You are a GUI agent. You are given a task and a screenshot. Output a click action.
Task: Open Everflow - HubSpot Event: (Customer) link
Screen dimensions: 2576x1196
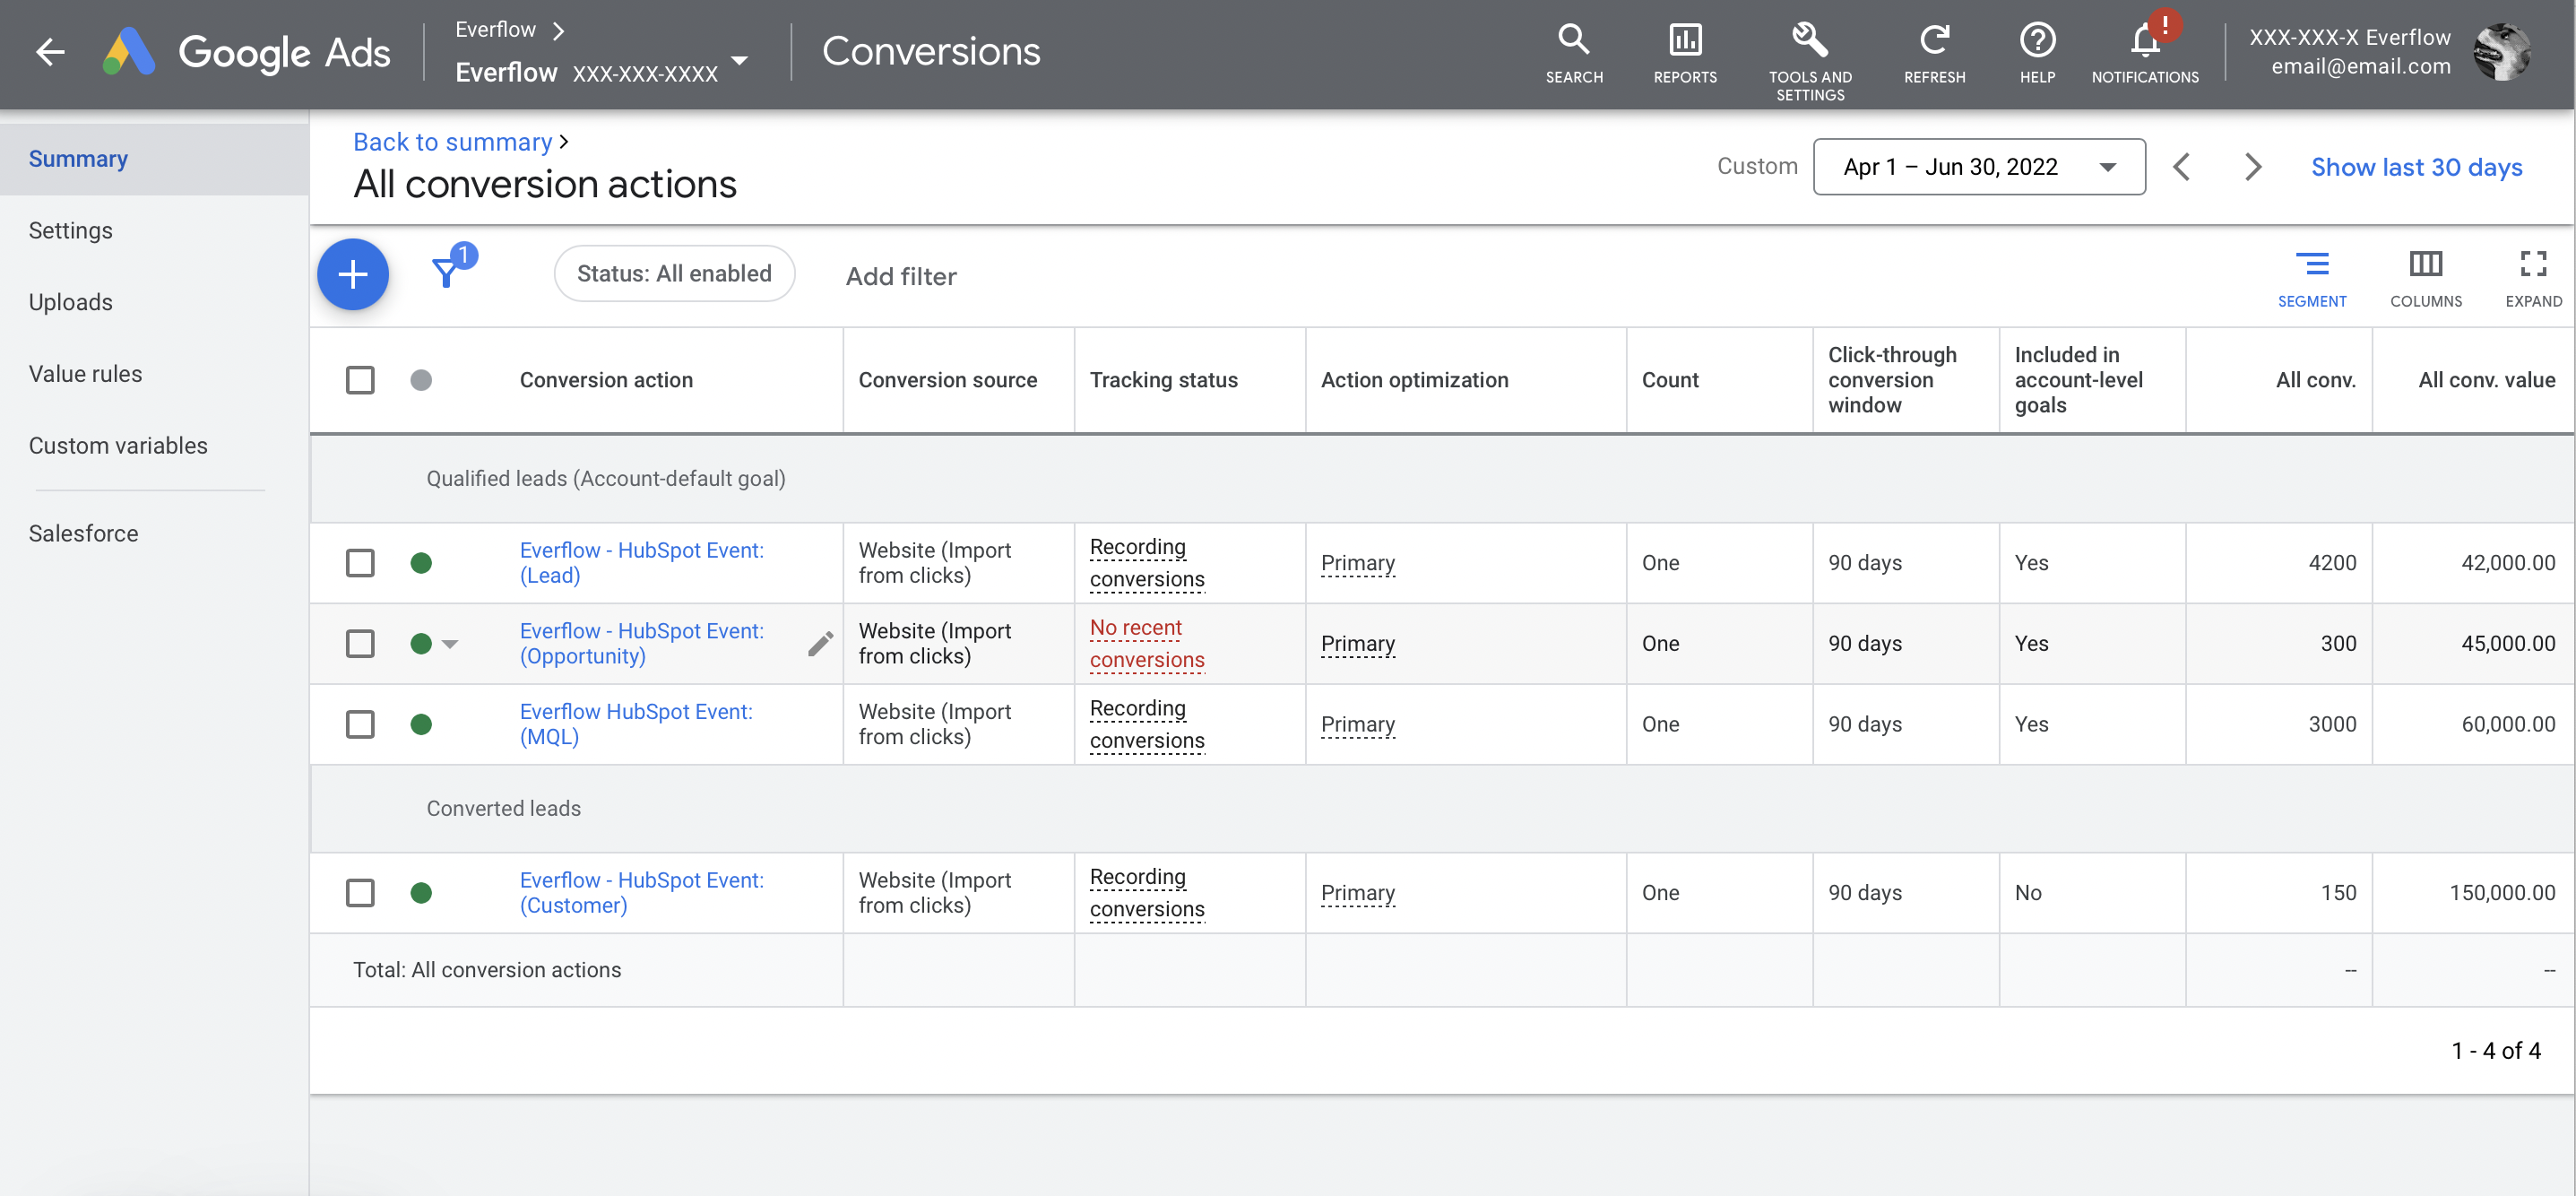point(642,893)
